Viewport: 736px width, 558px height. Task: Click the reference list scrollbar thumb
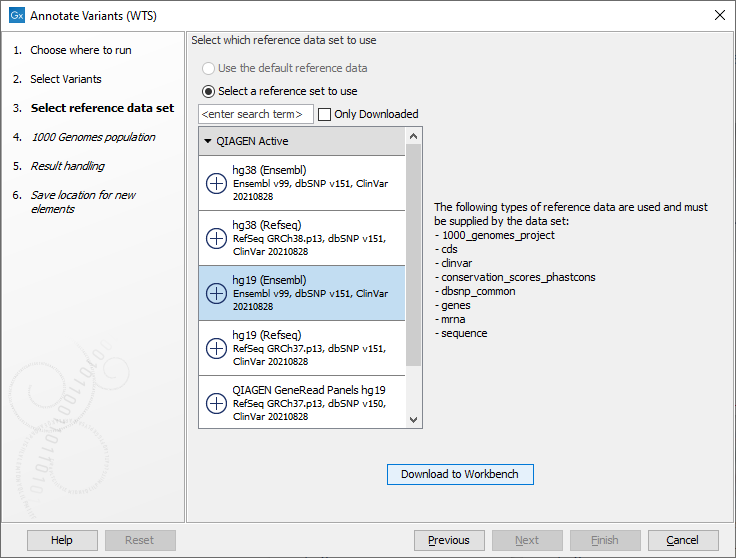[413, 255]
